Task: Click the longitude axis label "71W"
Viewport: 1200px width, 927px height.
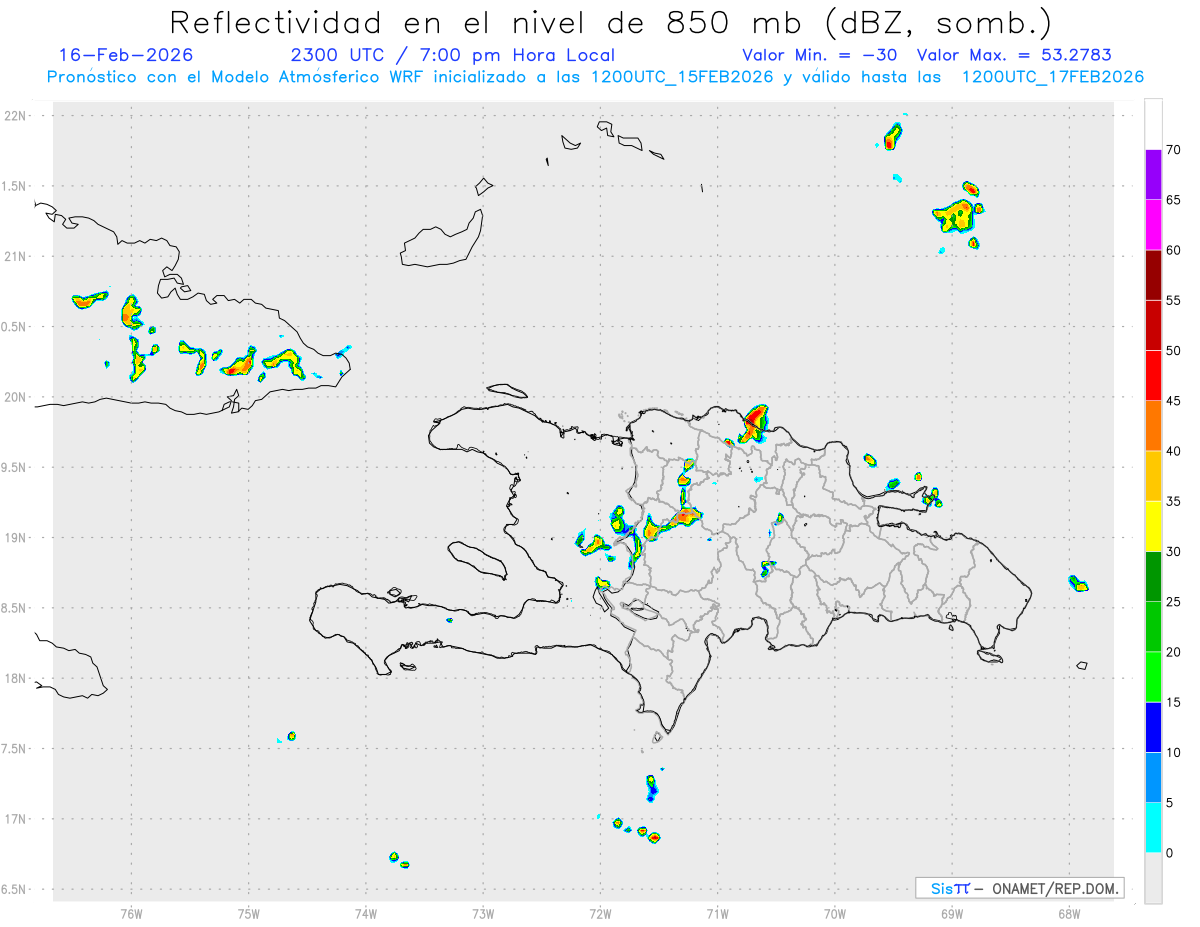Action: [x=717, y=912]
